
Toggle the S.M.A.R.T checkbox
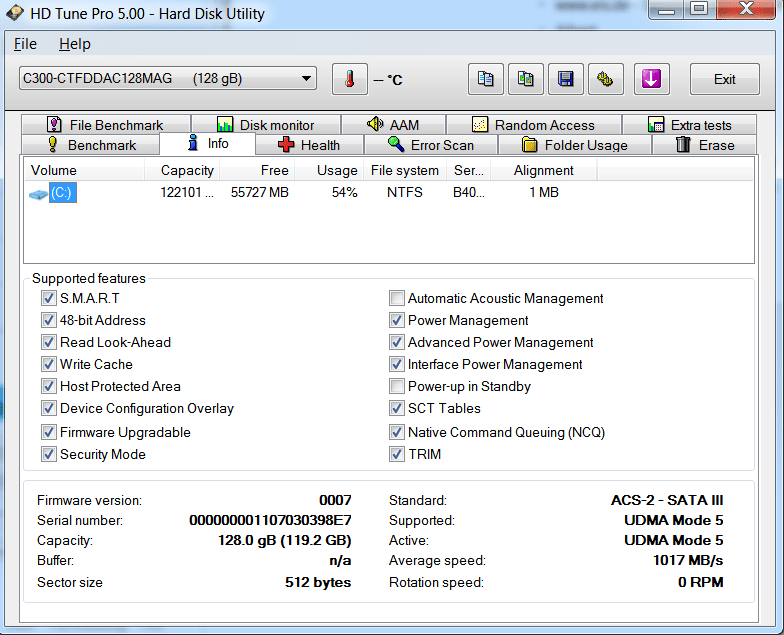tap(48, 298)
